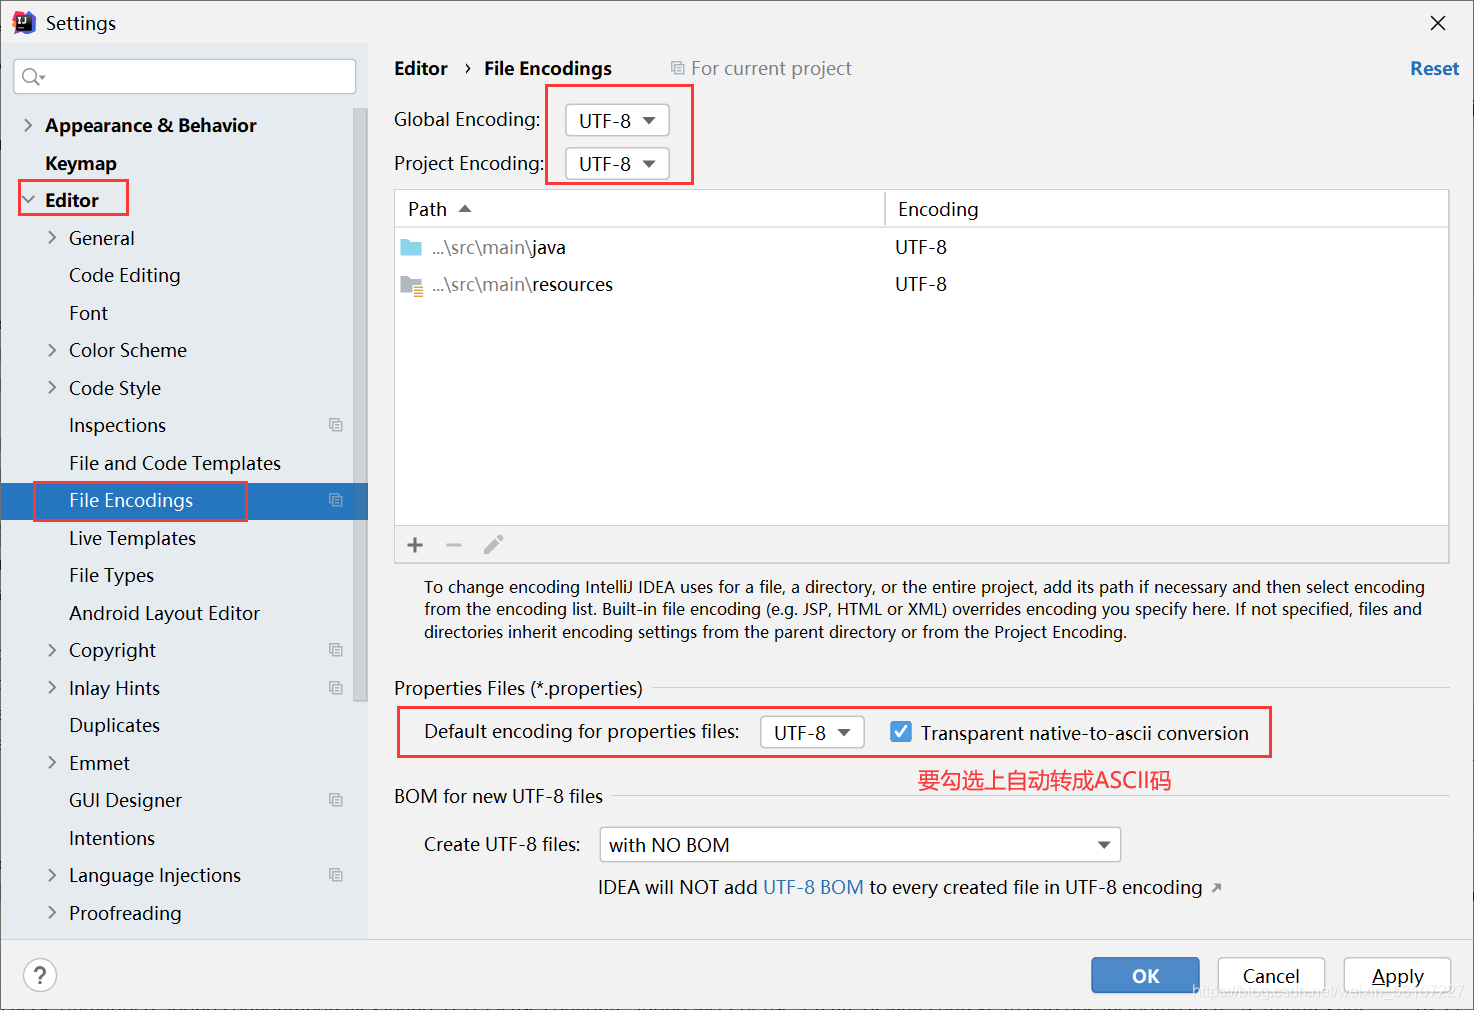Open File and Code Templates page
The image size is (1474, 1010).
click(x=175, y=463)
